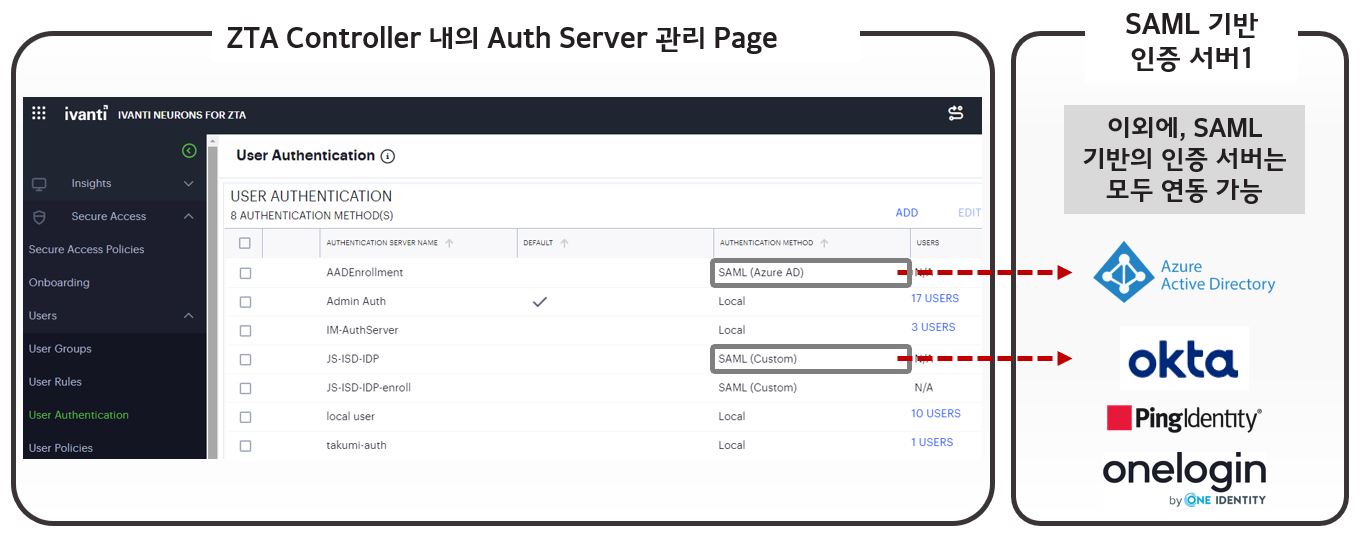Click the JS-ISD-IDP-enroll server name

pyautogui.click(x=368, y=388)
